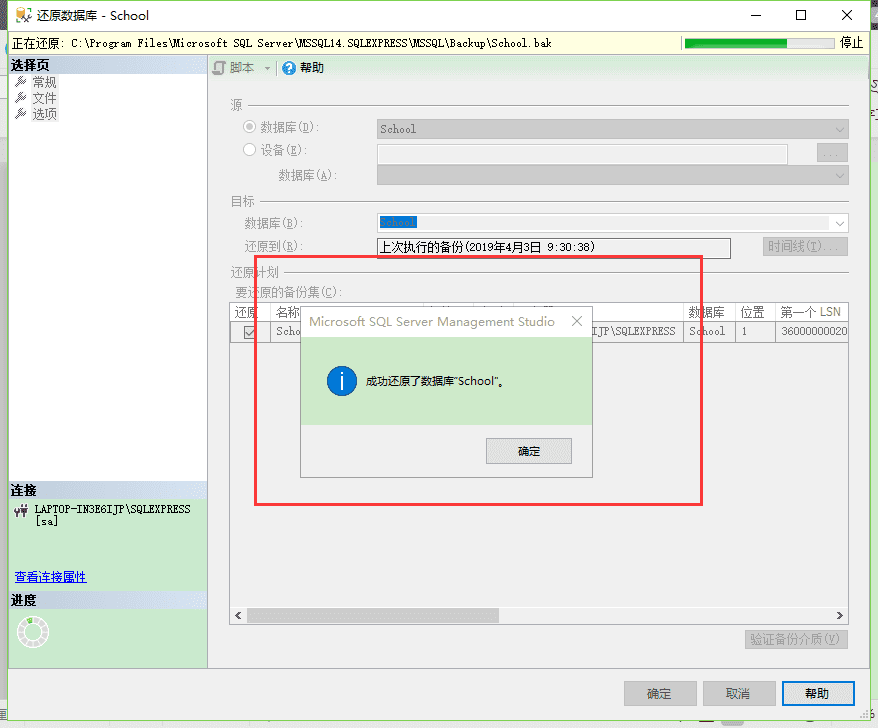The width and height of the screenshot is (878, 728).
Task: Click the server icon beside LAPTOP-IN3E6IJP\SQLEXPRESS
Action: 20,508
